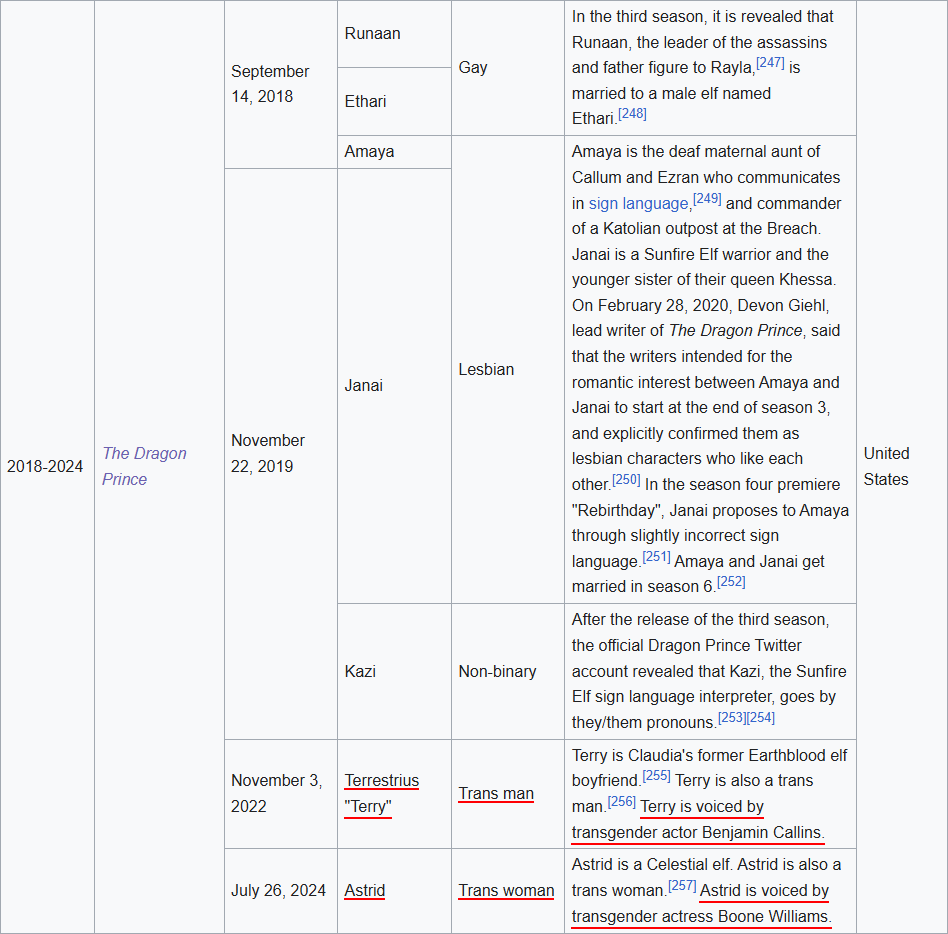Open citation reference 254

tap(761, 718)
